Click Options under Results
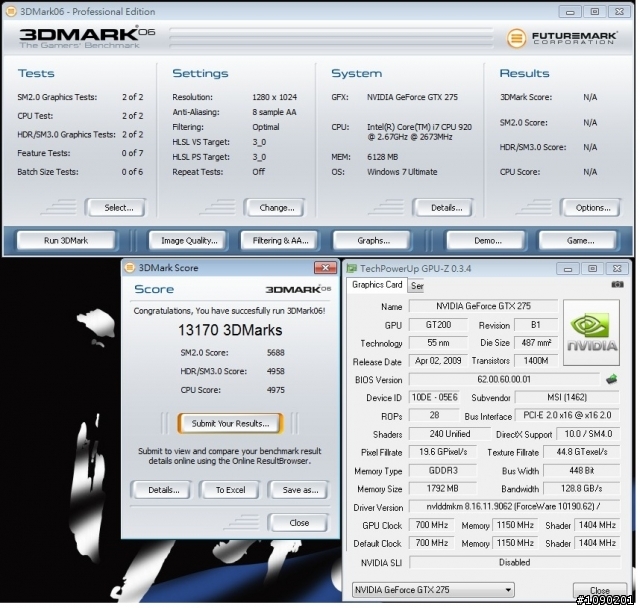 click(x=593, y=208)
